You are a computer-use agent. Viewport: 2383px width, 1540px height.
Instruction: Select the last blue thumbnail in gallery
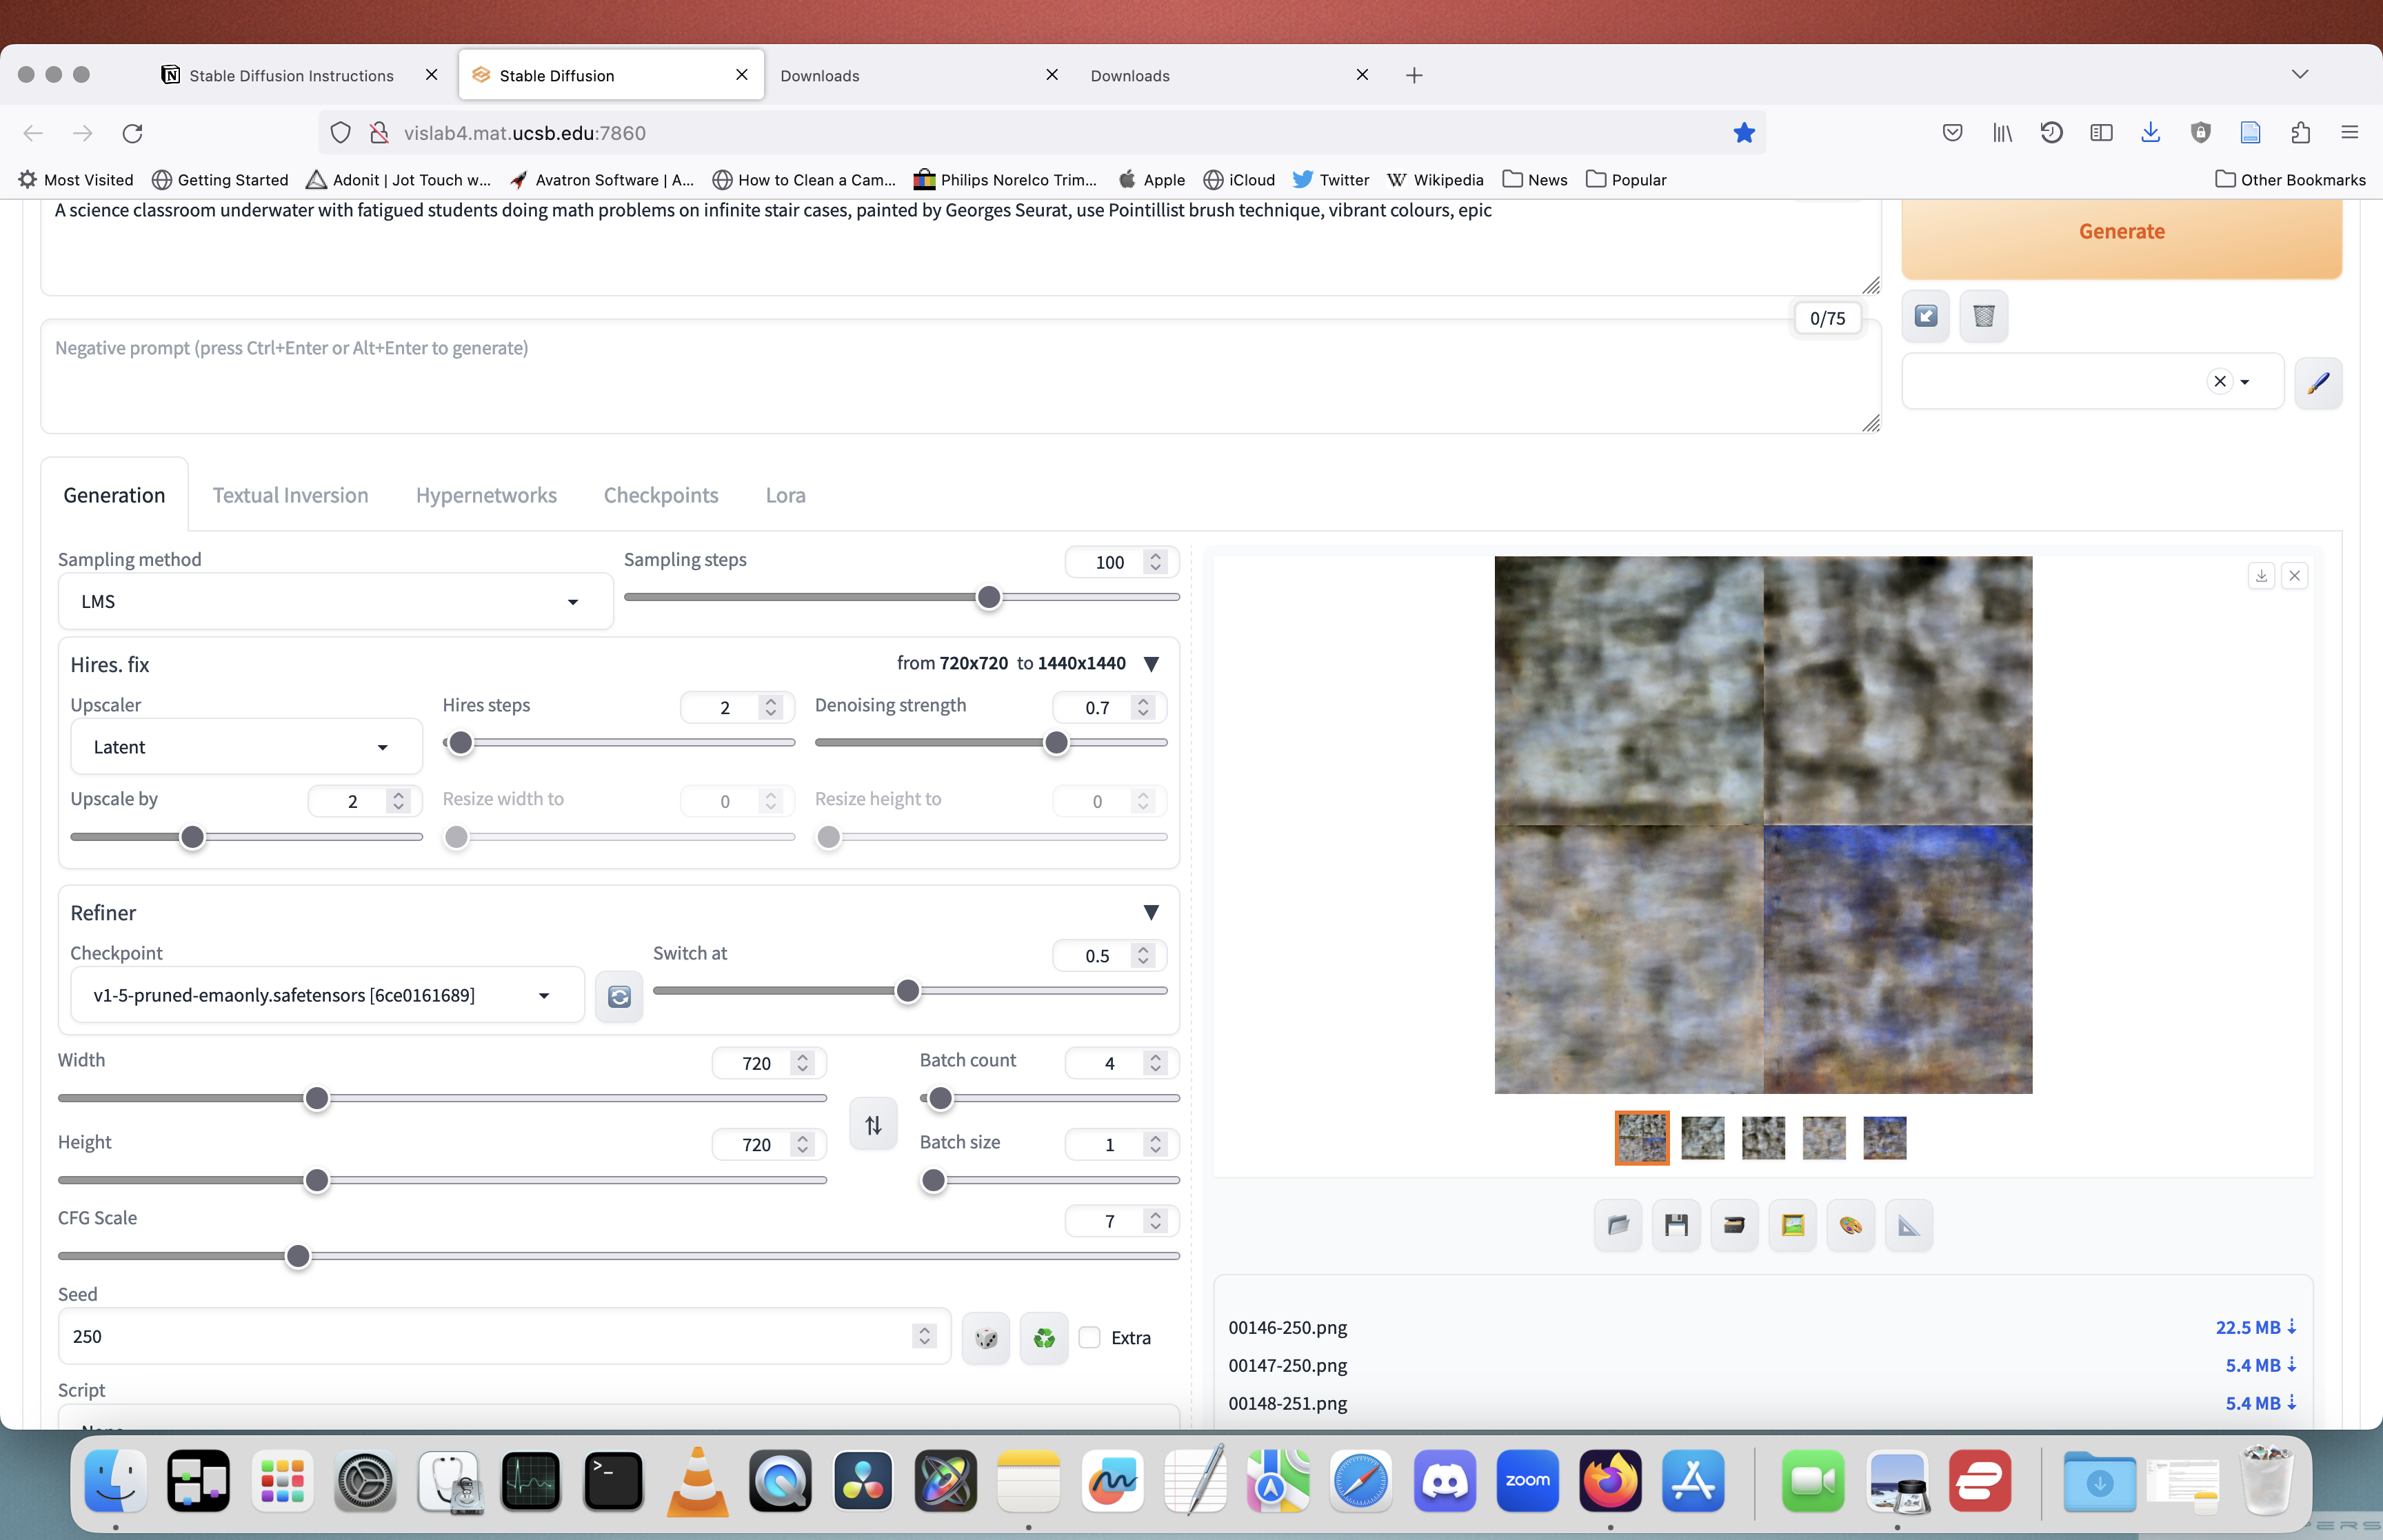(x=1884, y=1138)
